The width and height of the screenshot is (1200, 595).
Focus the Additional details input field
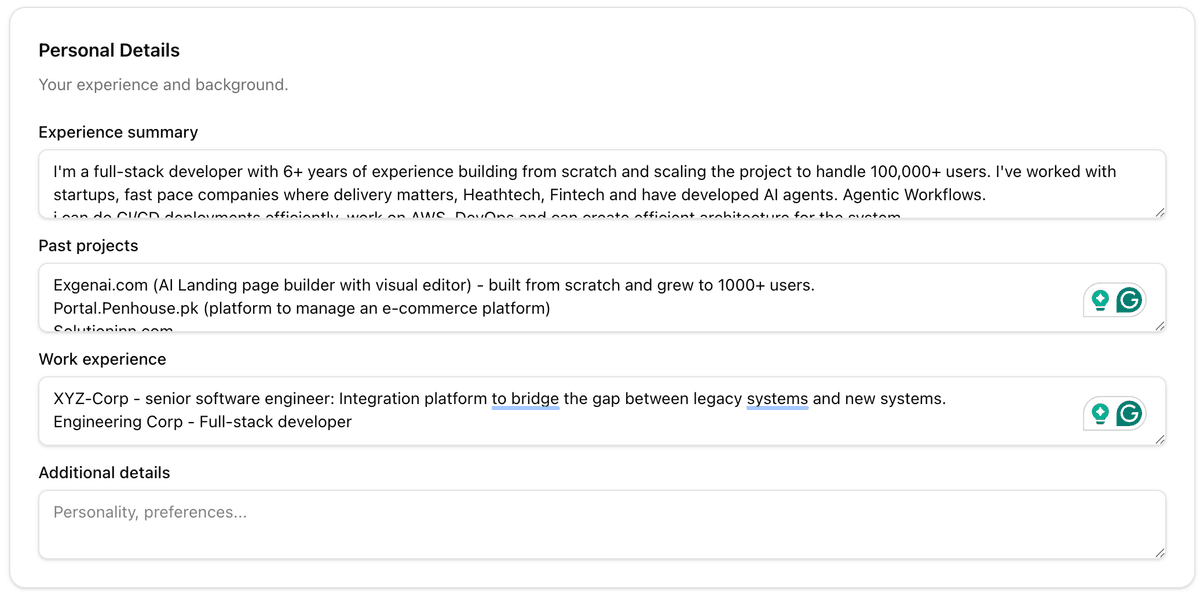pos(600,525)
